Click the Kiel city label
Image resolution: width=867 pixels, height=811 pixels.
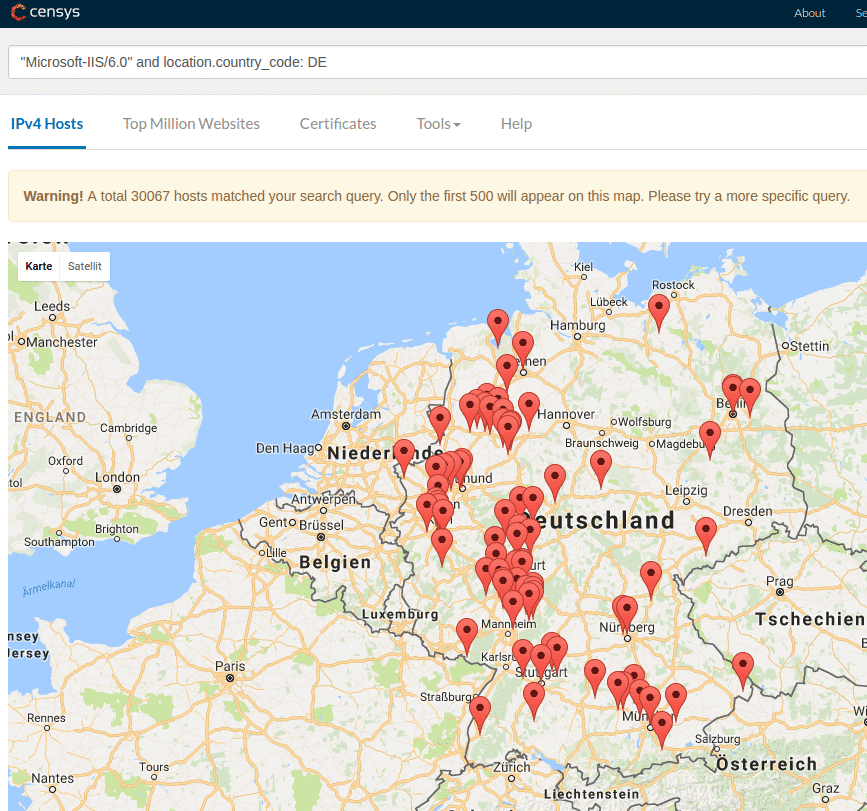pyautogui.click(x=583, y=266)
